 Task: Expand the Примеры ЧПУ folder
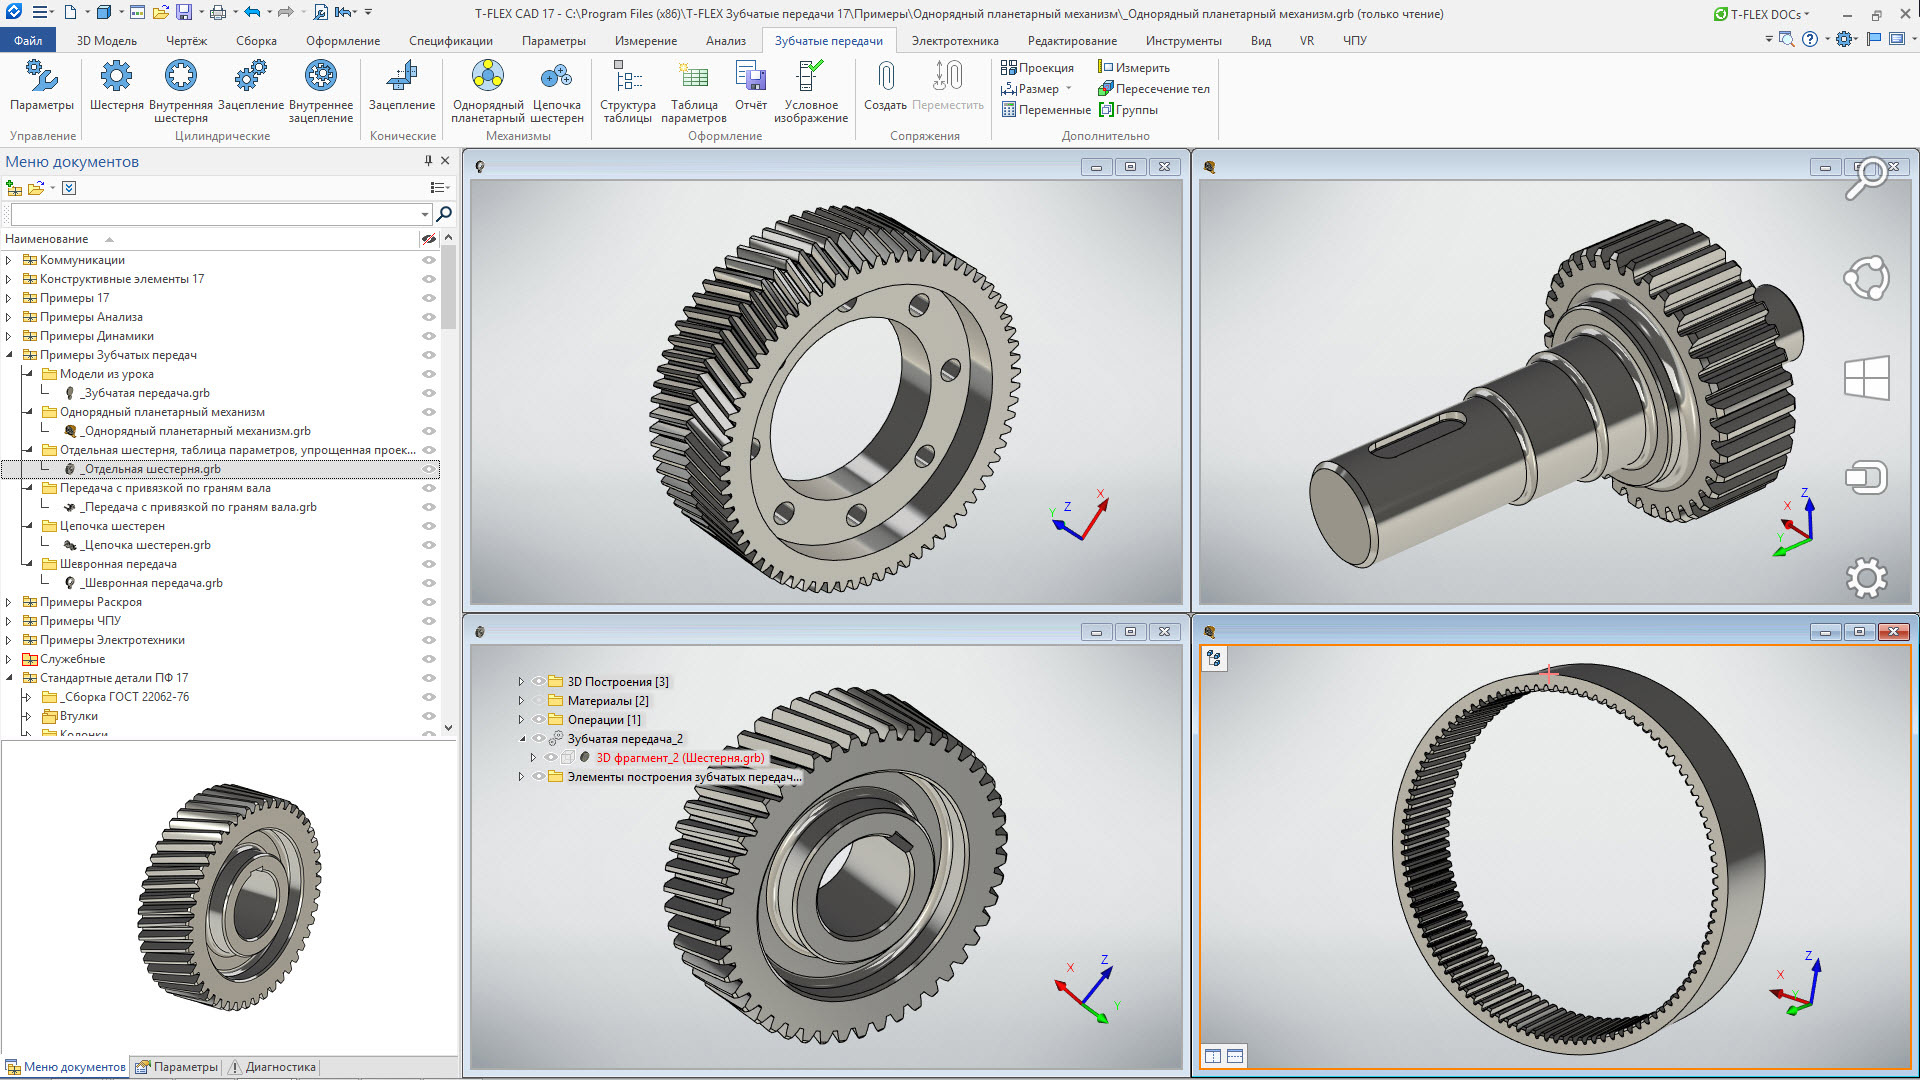9,621
